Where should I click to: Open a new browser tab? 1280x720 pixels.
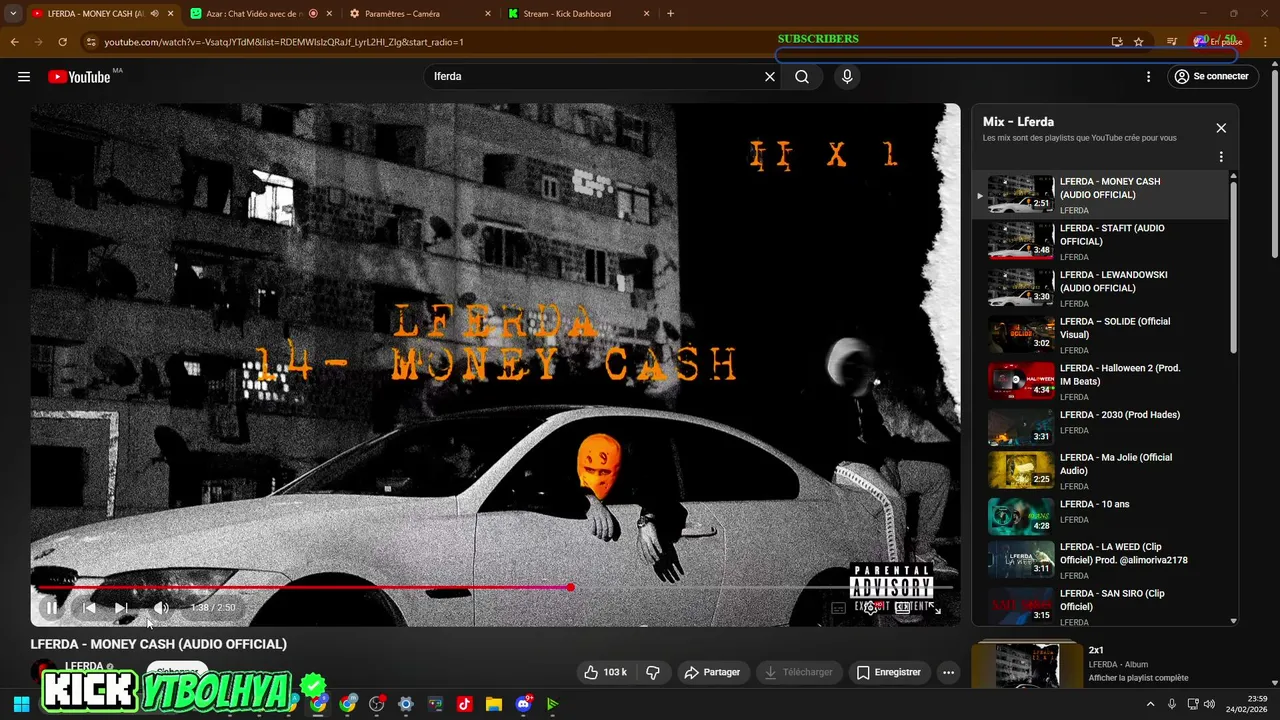670,14
